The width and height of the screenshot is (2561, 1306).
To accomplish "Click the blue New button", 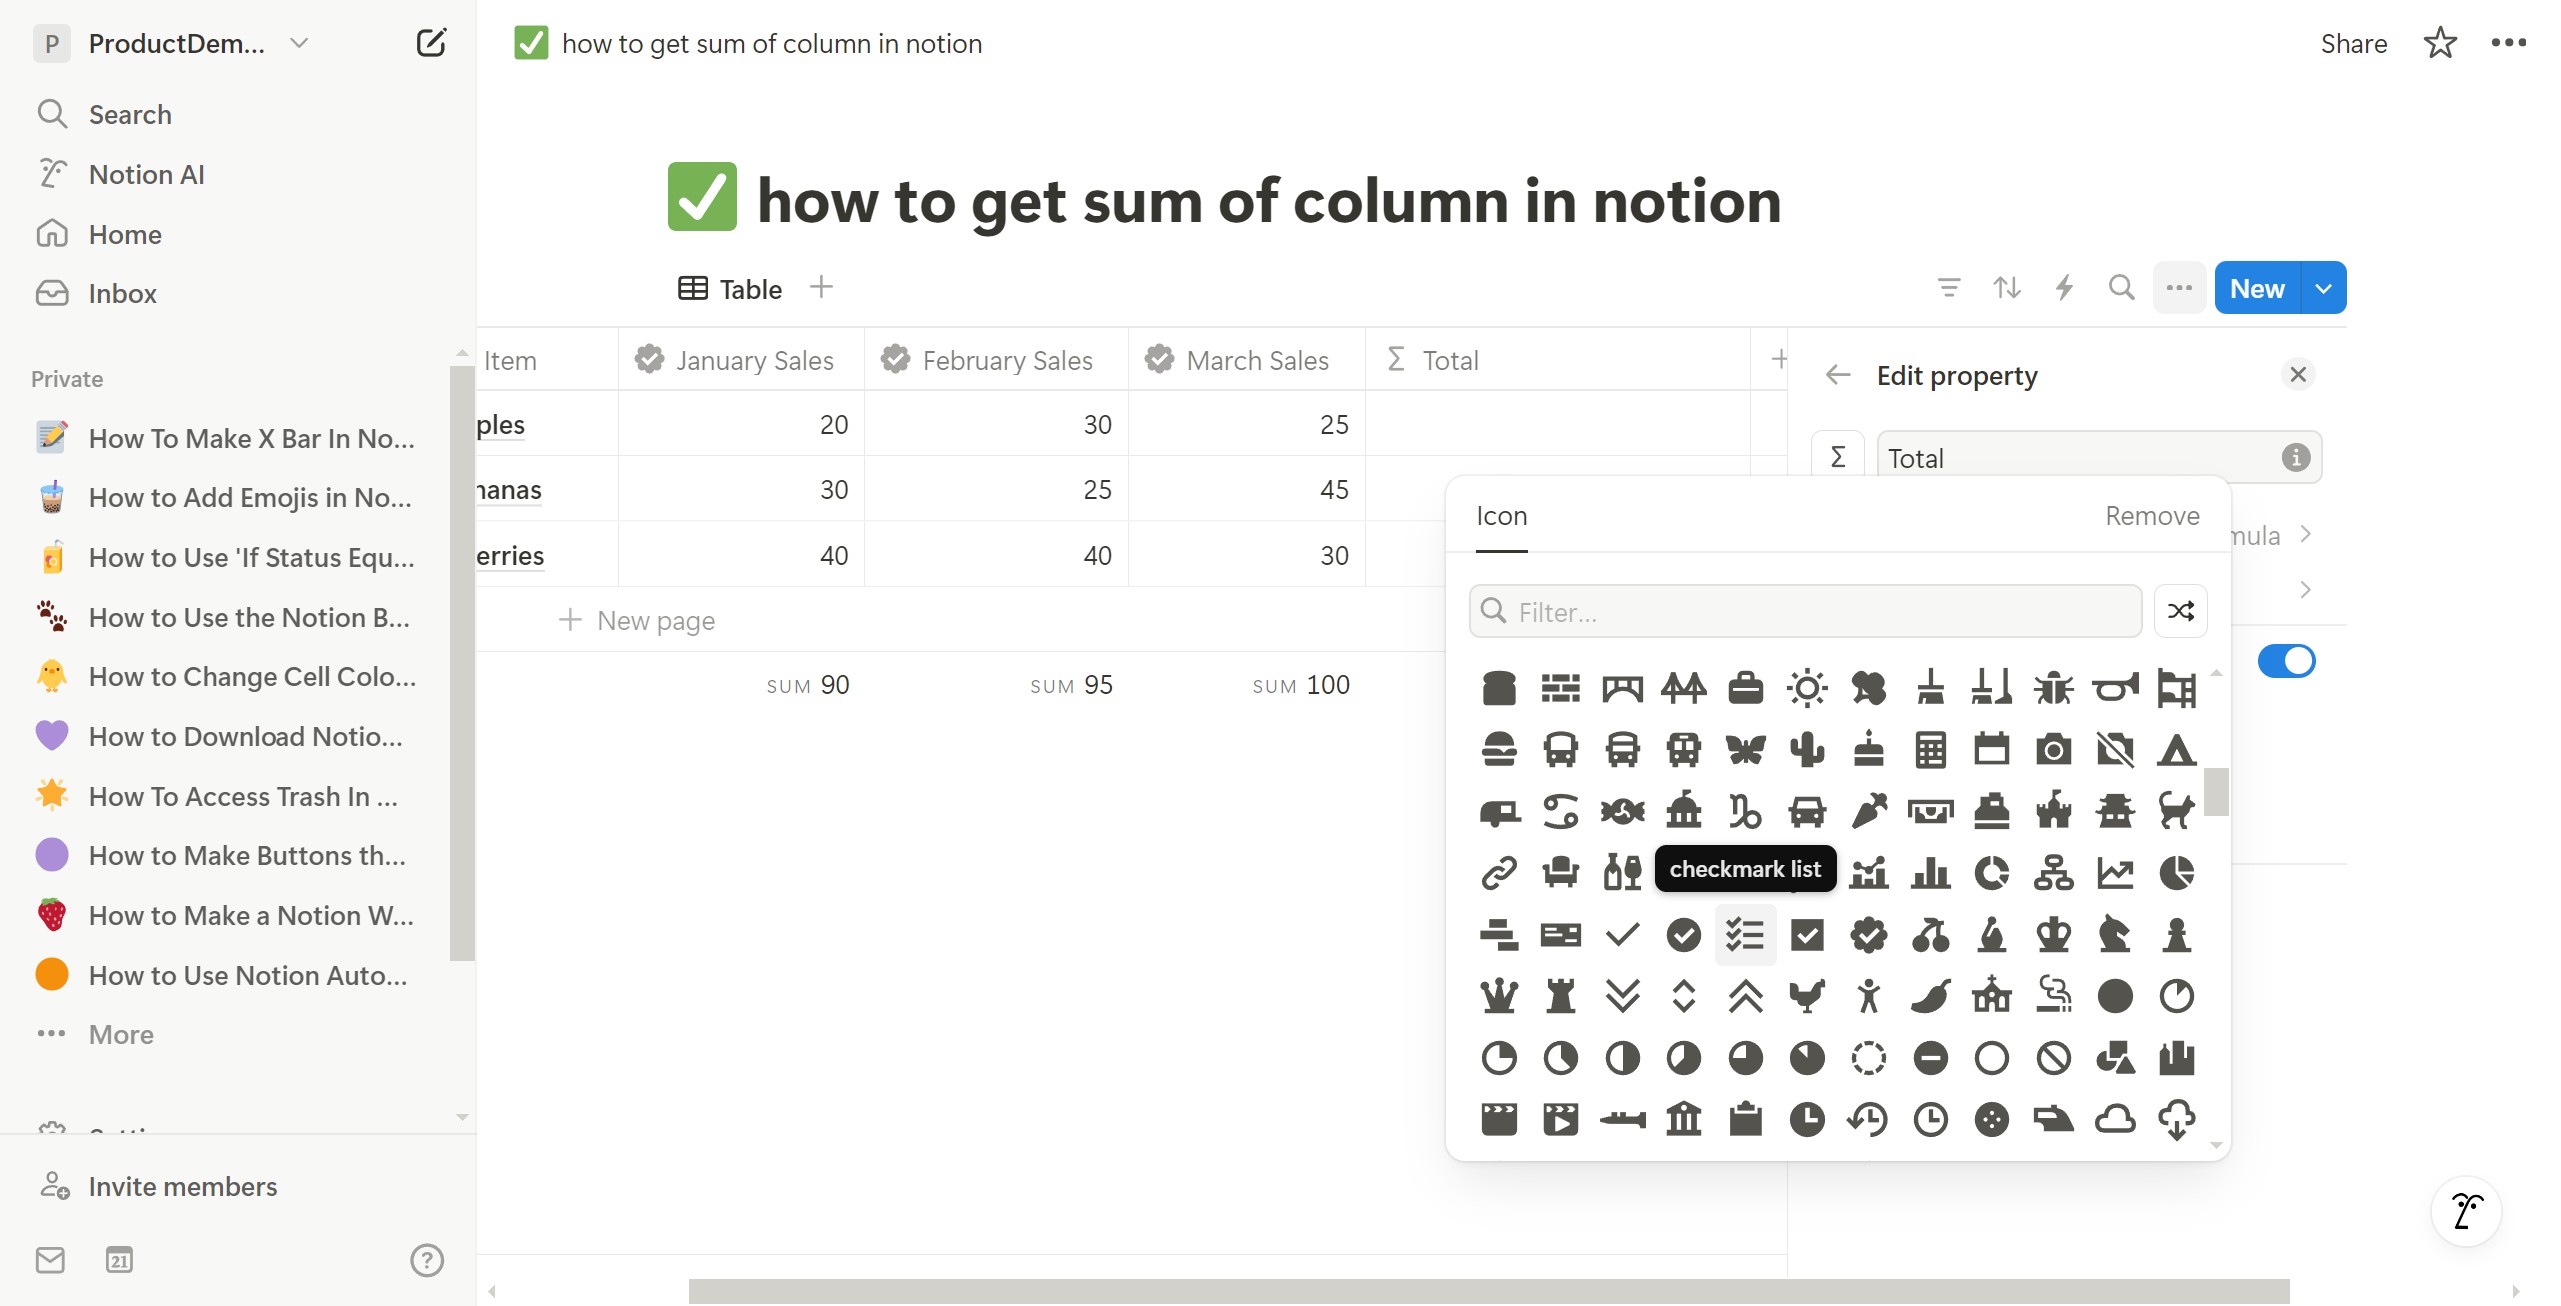I will click(x=2257, y=288).
